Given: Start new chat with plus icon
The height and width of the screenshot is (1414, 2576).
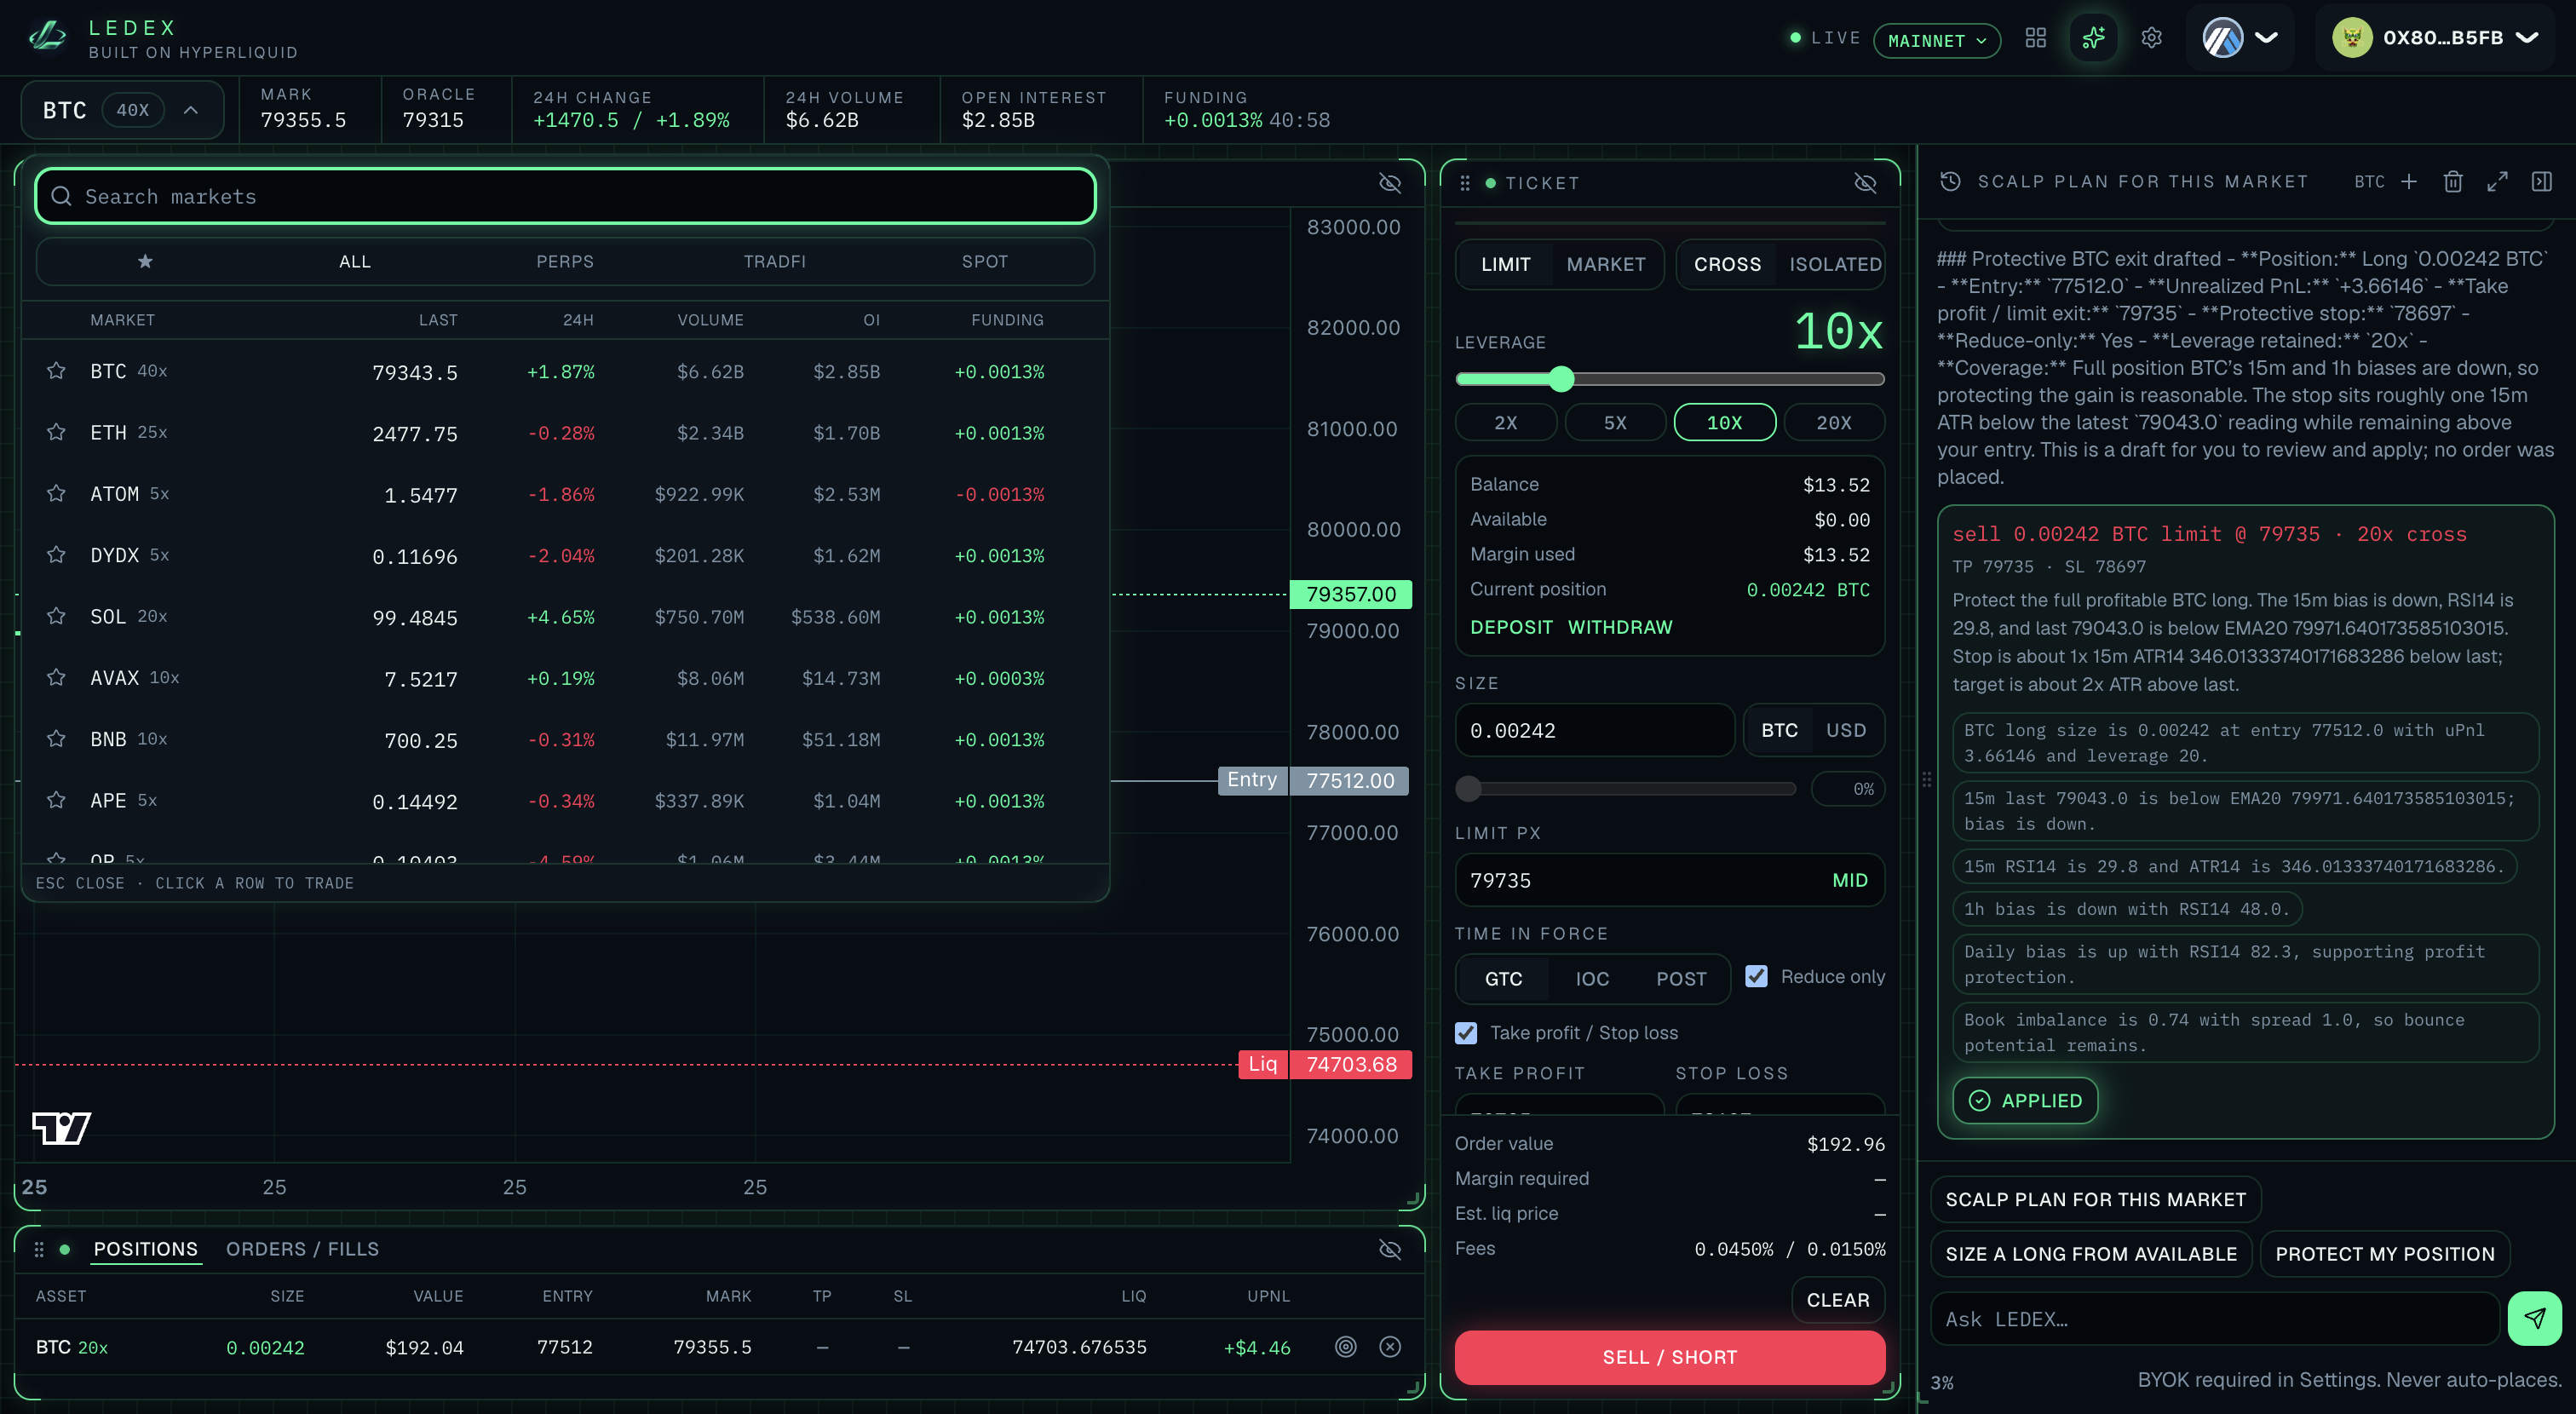Looking at the screenshot, I should pyautogui.click(x=2409, y=181).
